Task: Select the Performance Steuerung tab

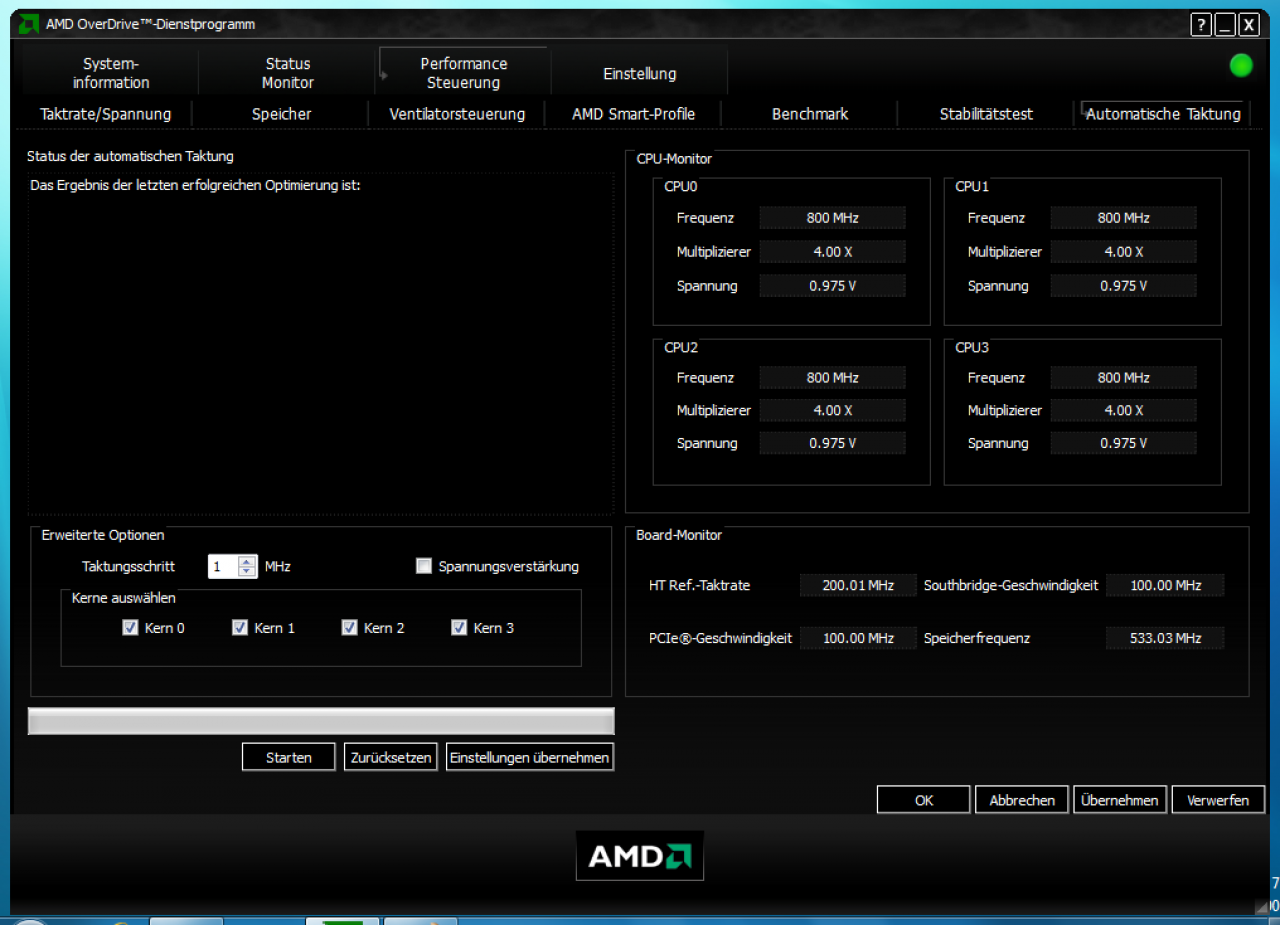Action: (464, 72)
